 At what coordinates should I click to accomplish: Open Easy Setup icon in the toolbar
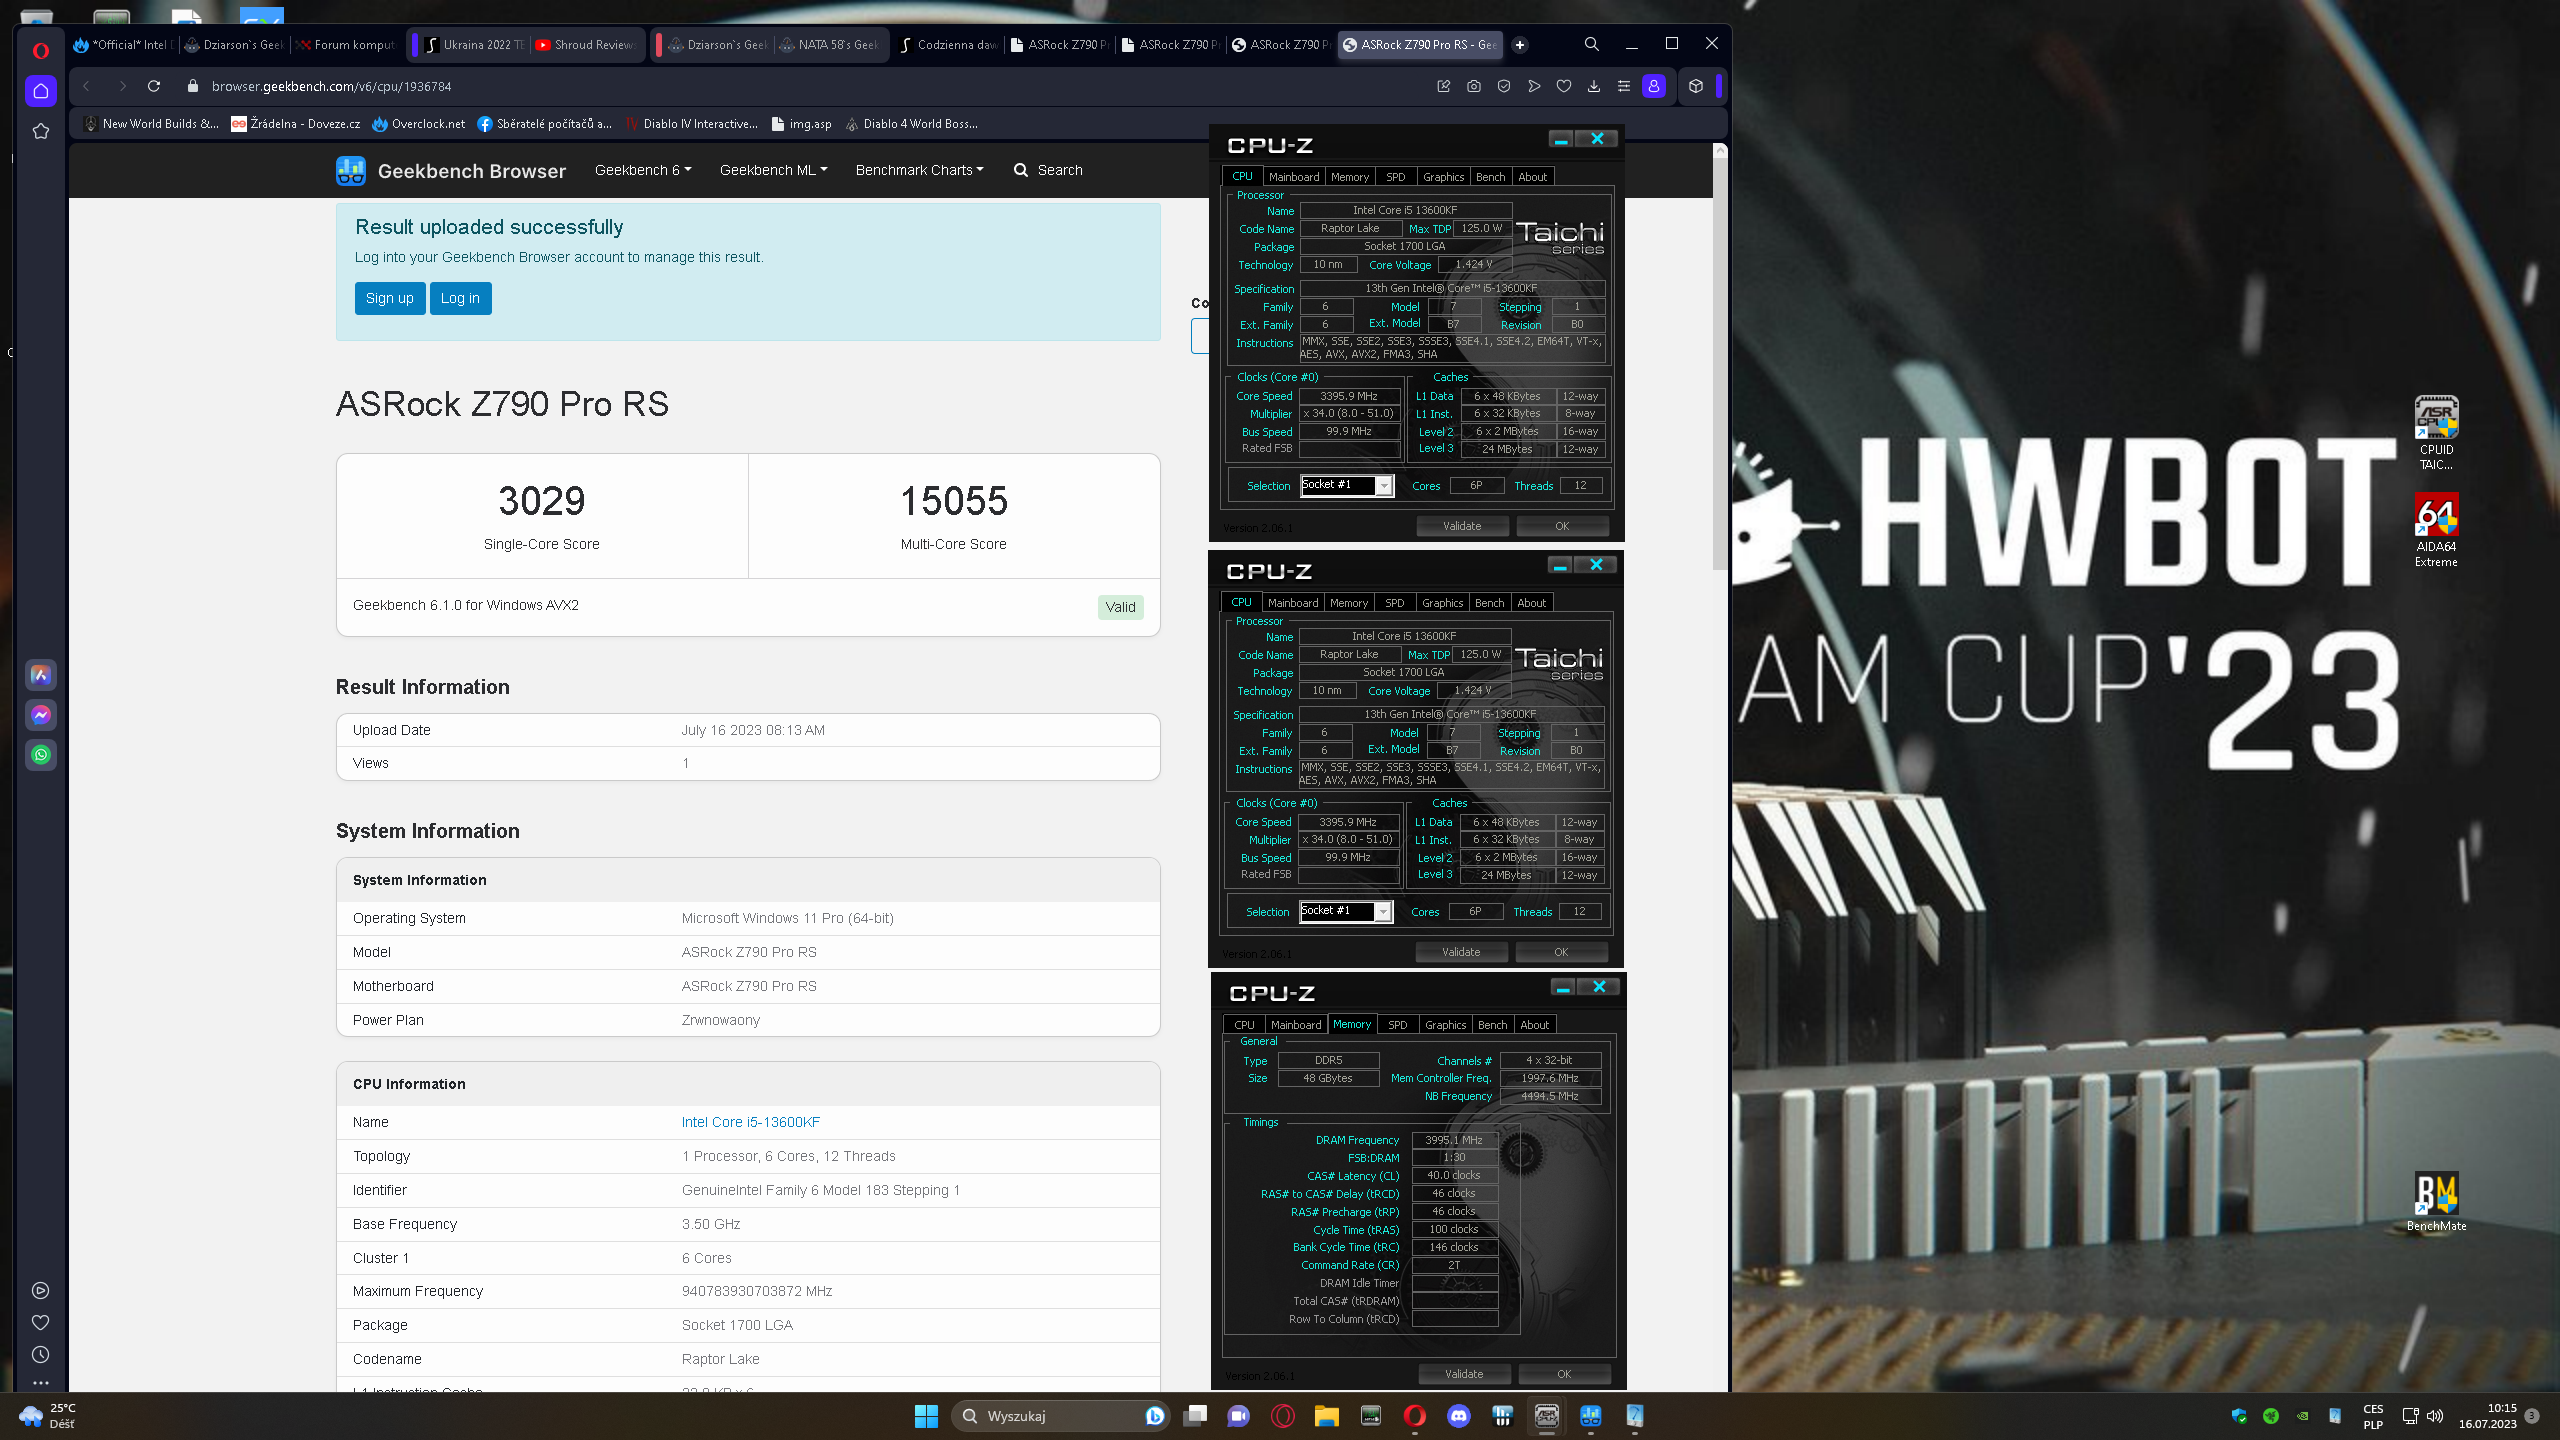point(1624,87)
